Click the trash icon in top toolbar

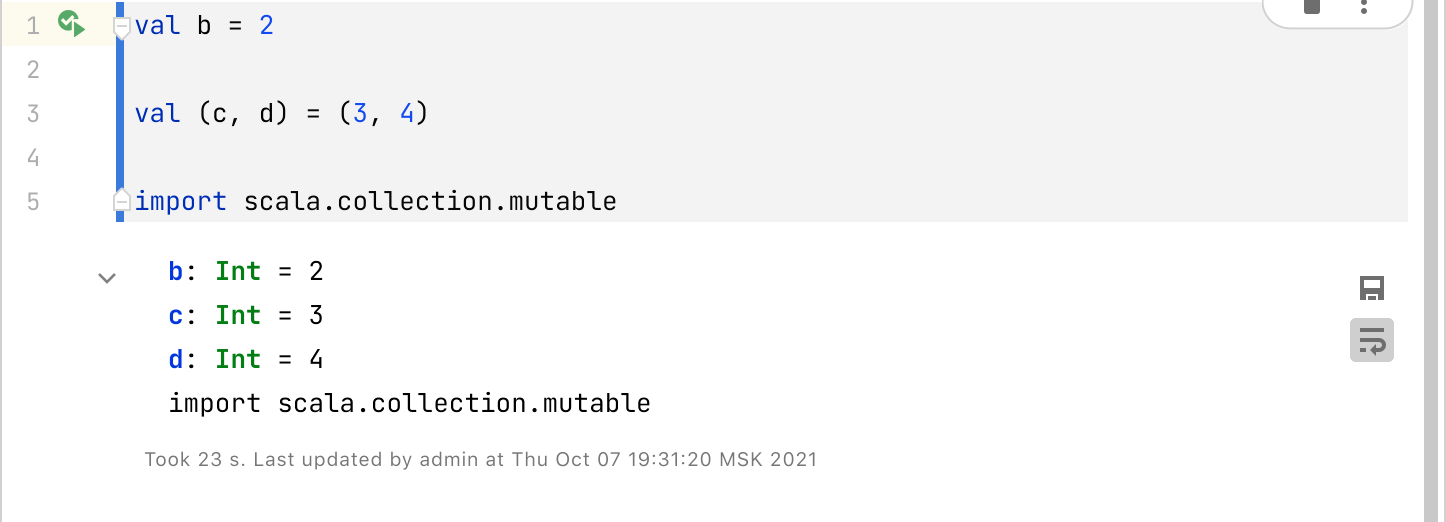tap(1313, 8)
